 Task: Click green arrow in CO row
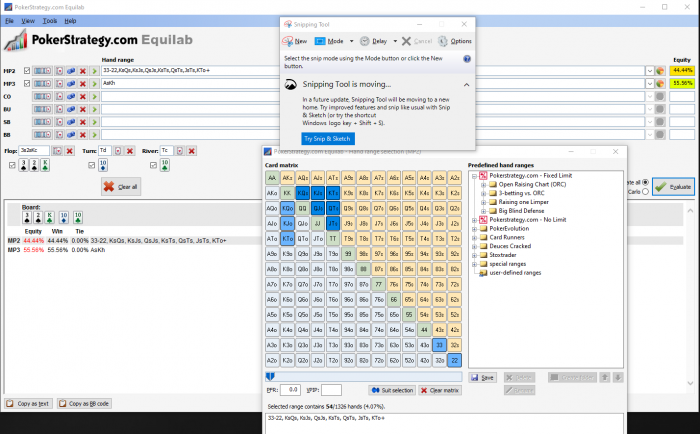[94, 96]
